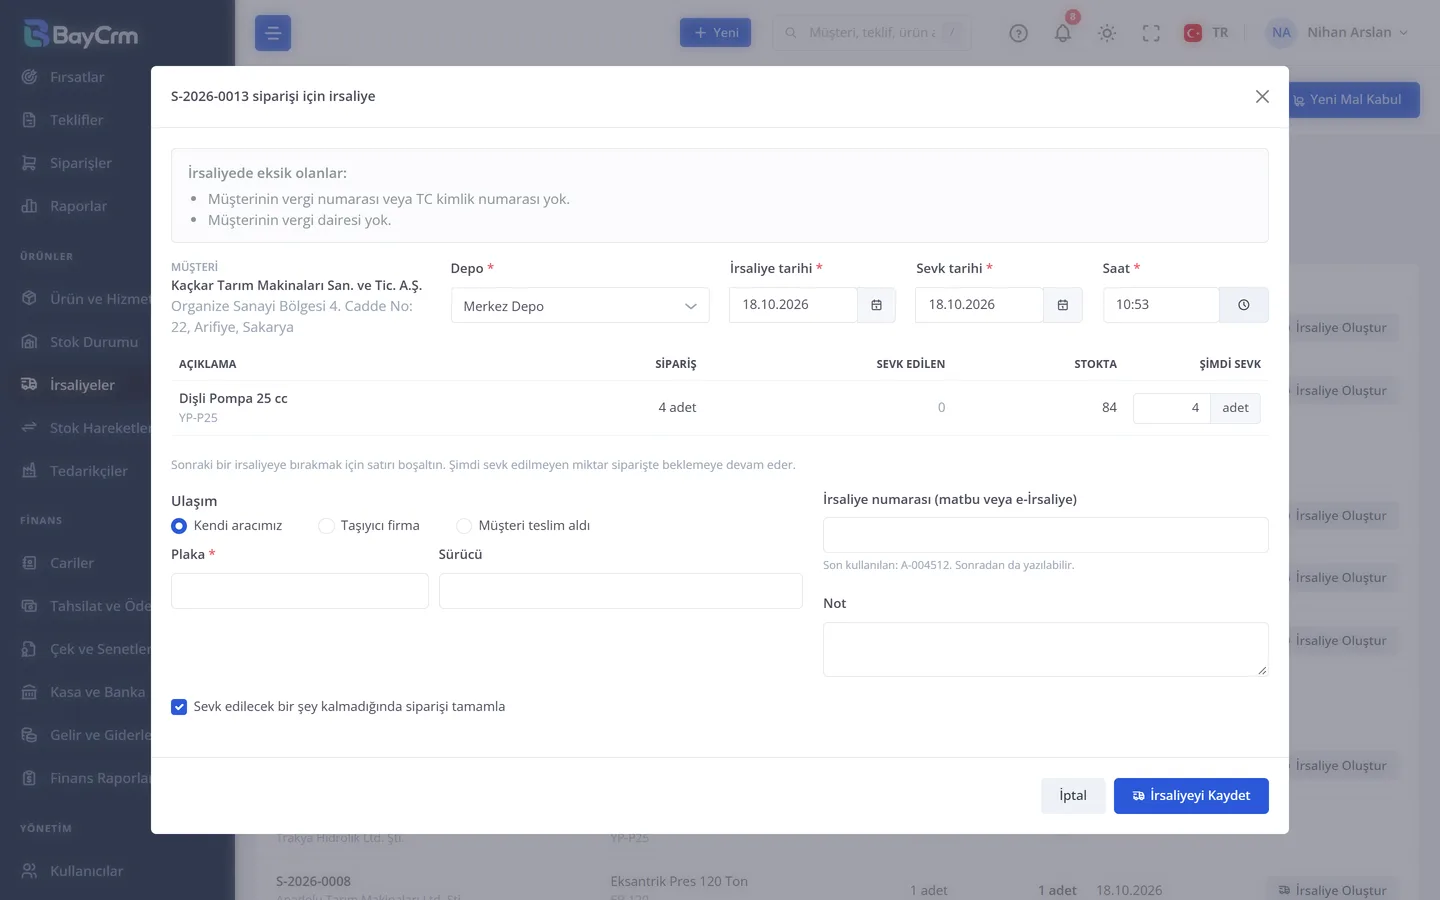This screenshot has height=900, width=1440.
Task: Open the notifications bell
Action: pyautogui.click(x=1063, y=33)
